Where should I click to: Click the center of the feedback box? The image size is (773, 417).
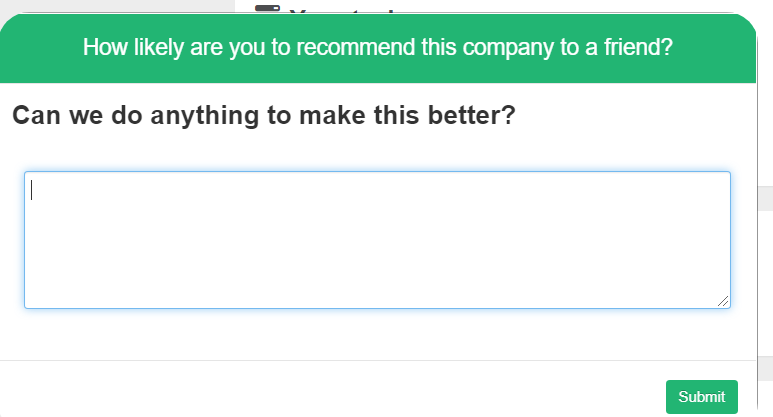tap(377, 240)
